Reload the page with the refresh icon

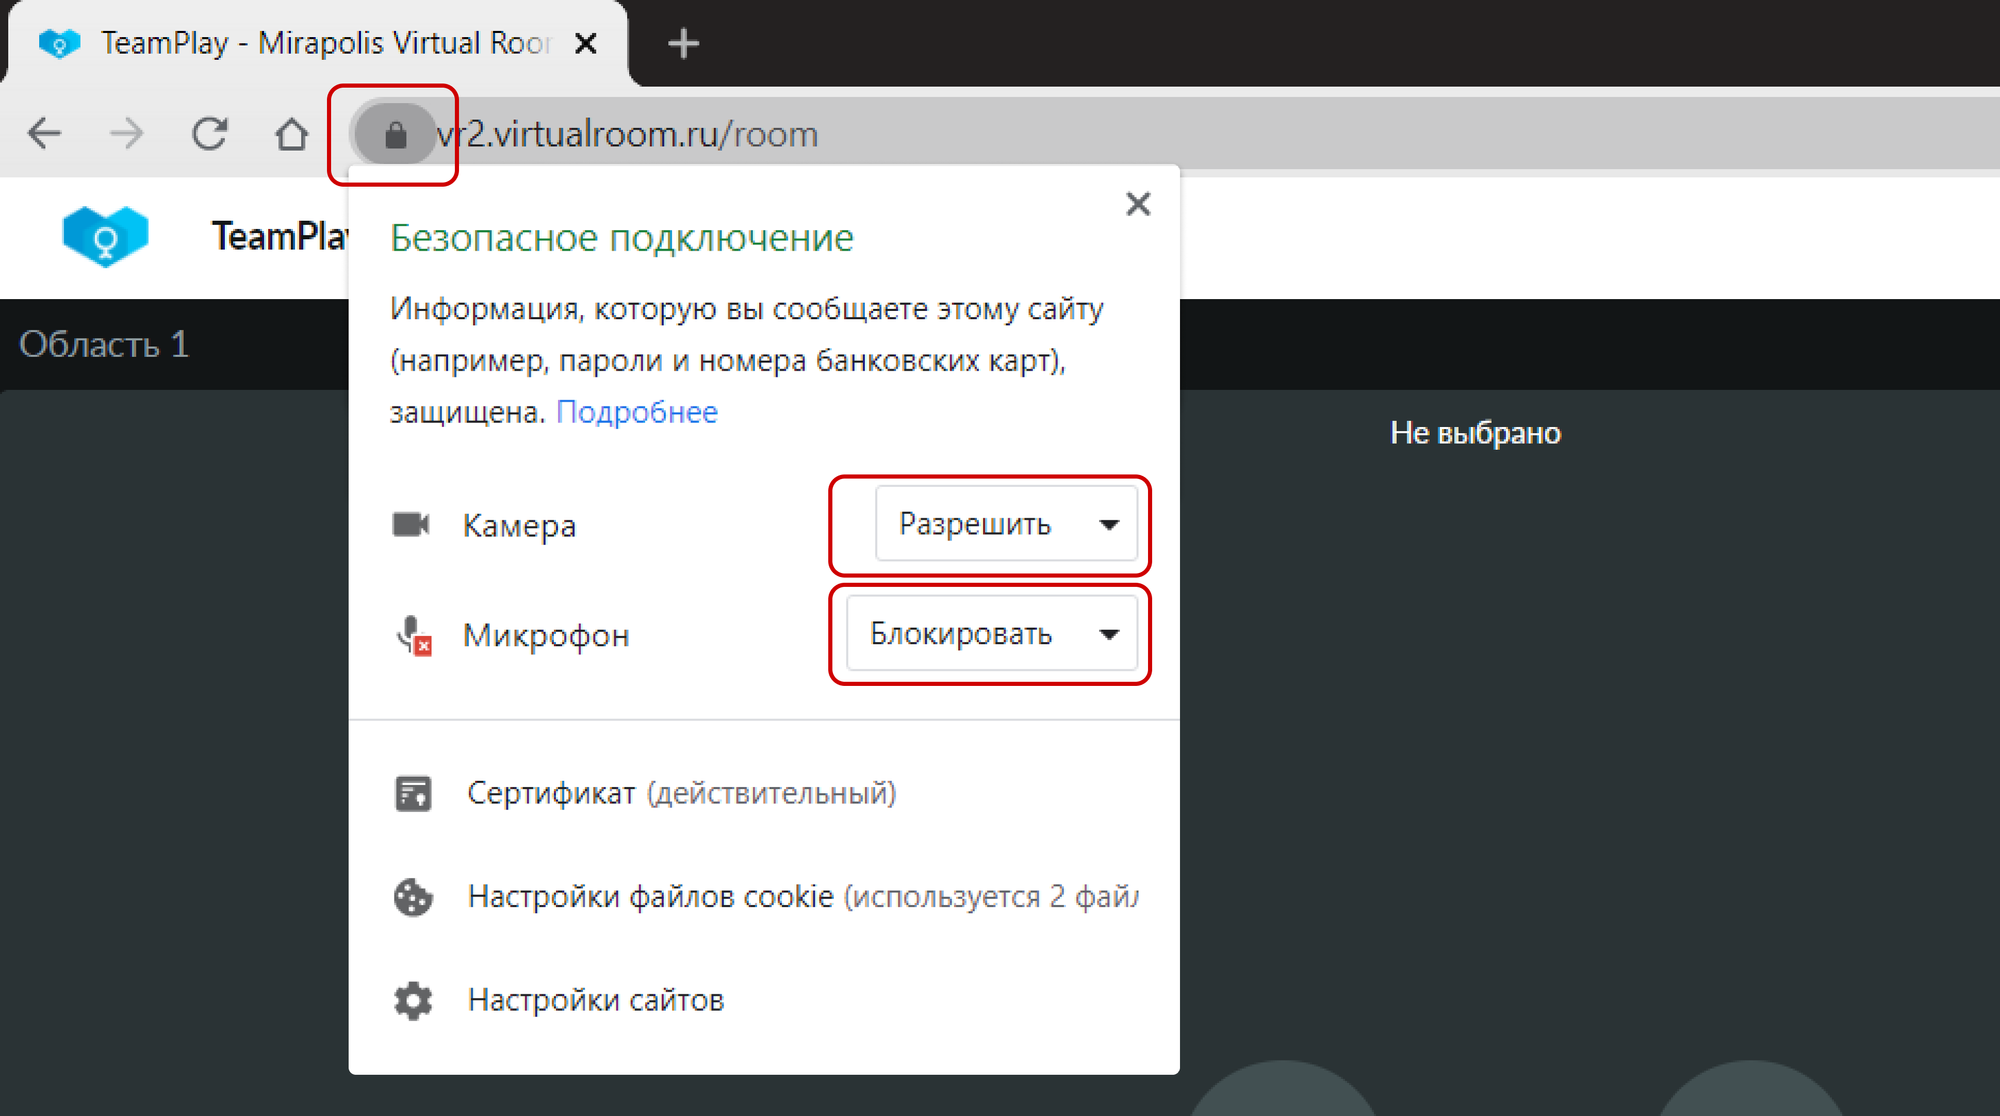210,133
